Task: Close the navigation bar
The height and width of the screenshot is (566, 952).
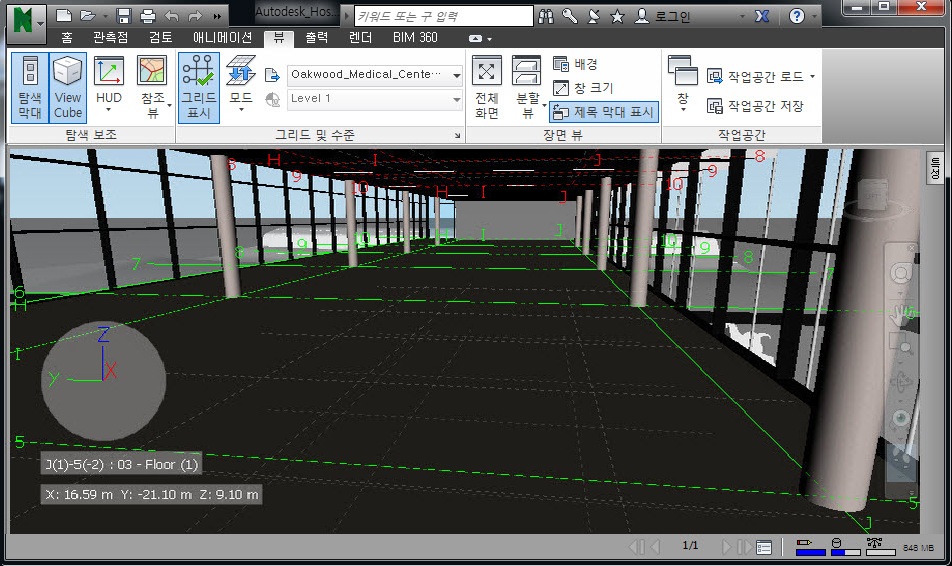Action: click(x=911, y=248)
